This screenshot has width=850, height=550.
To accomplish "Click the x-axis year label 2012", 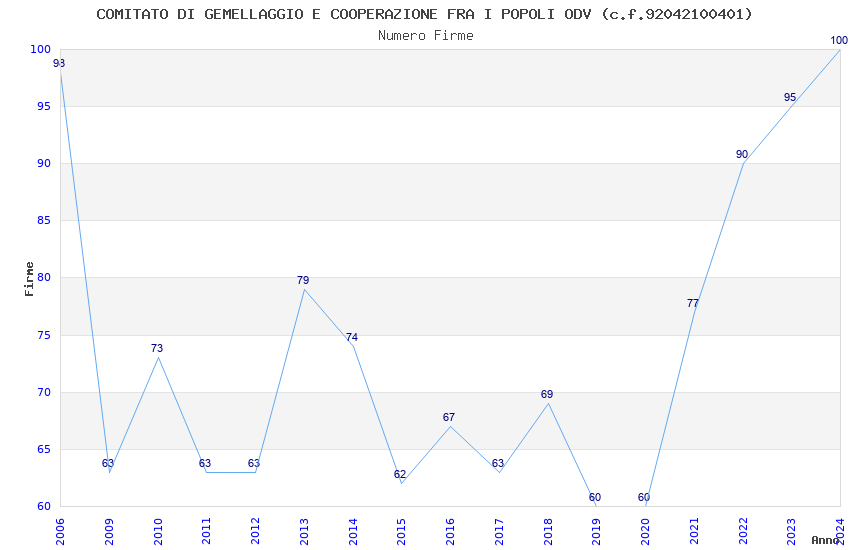I will (255, 531).
